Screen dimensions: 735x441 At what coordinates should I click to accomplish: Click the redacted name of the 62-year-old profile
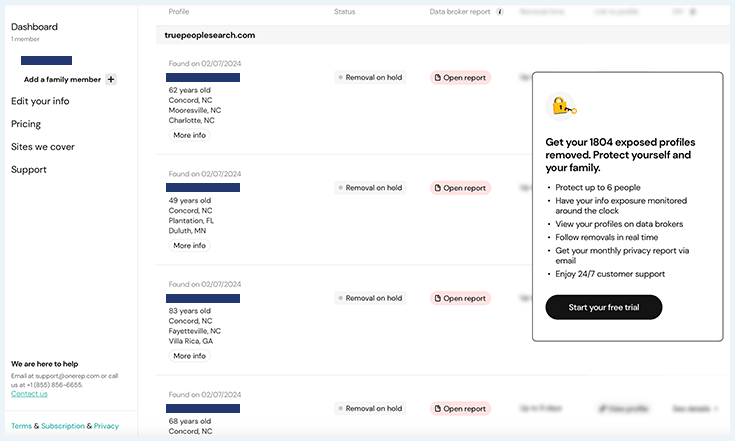[203, 77]
